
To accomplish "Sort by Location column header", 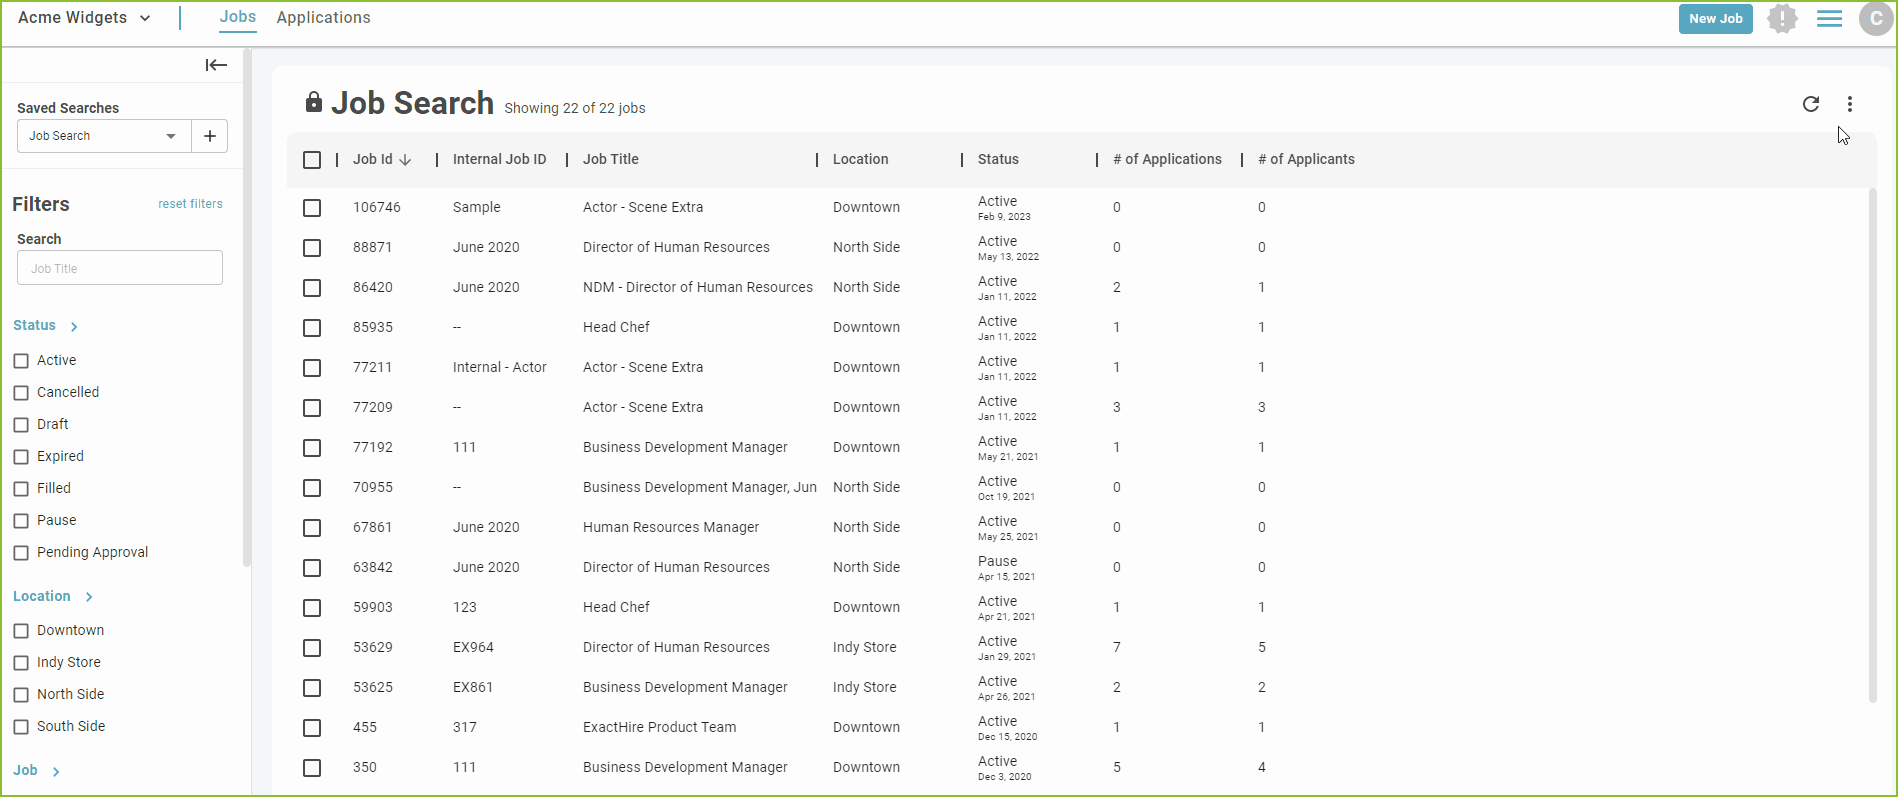I will [x=860, y=159].
